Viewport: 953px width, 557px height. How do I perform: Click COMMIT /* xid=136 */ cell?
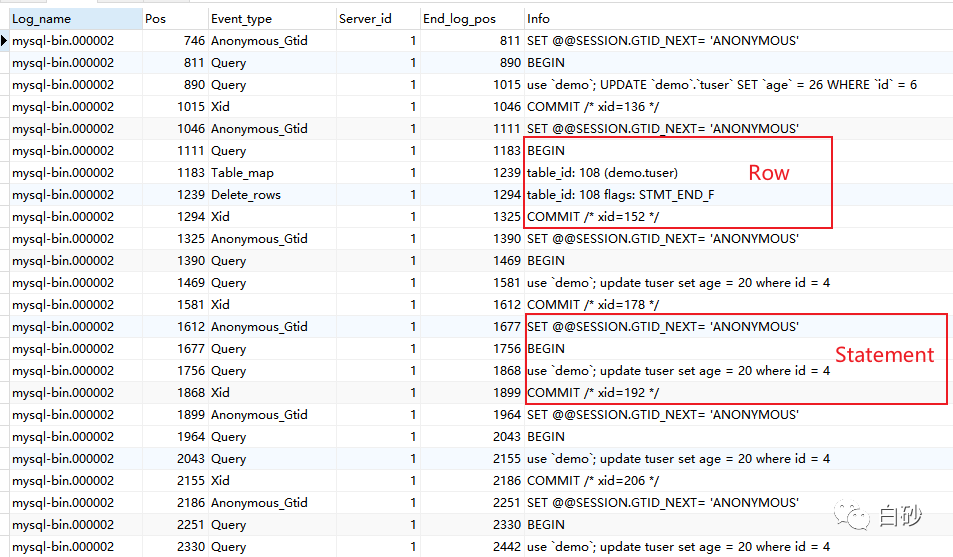[x=738, y=106]
